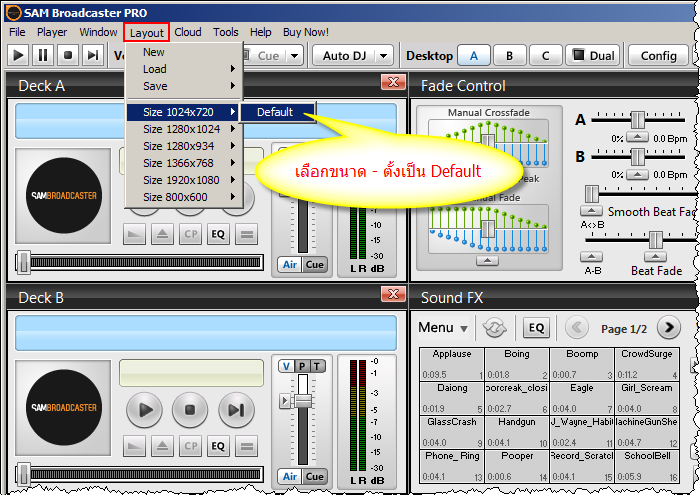Select Deck B V volume mode
This screenshot has width=700, height=495.
(x=287, y=366)
